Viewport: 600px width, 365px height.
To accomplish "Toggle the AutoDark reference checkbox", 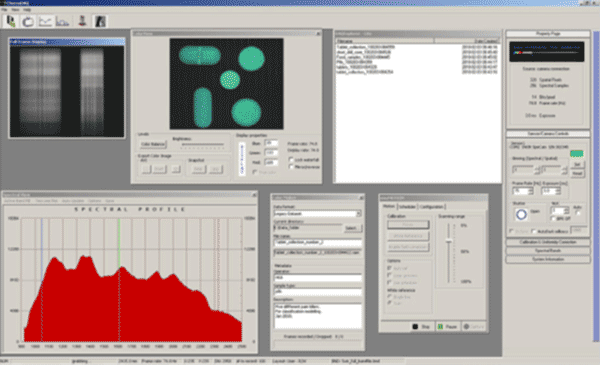I will pos(534,231).
